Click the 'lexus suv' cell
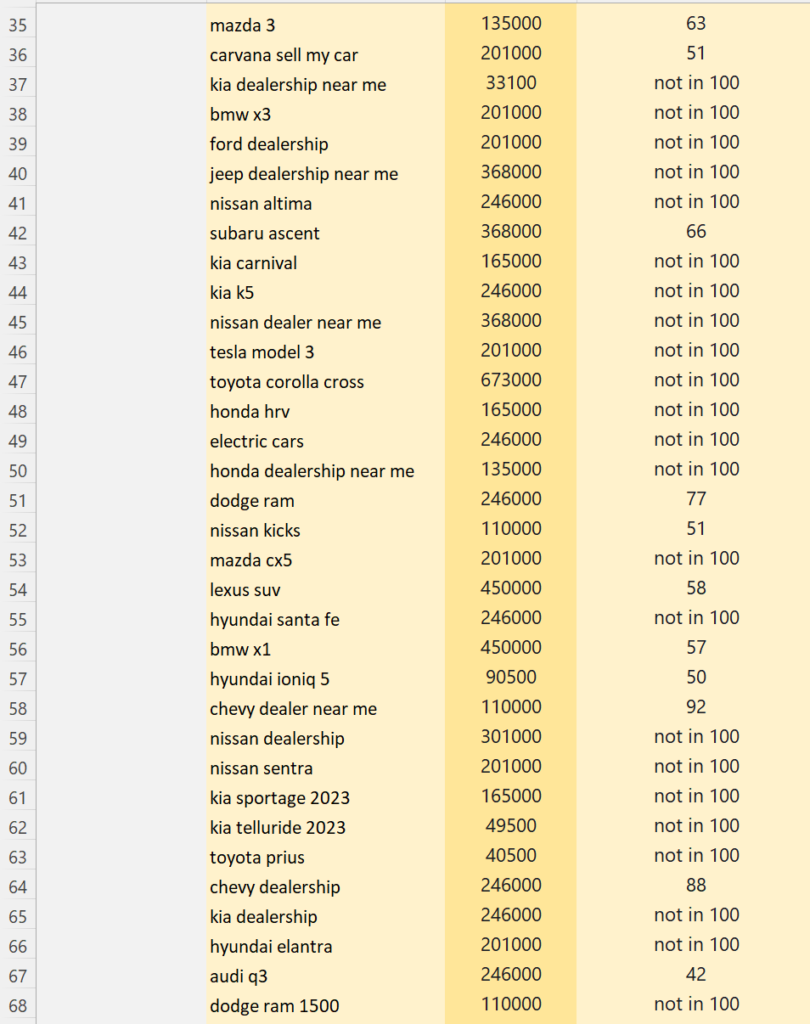 click(x=325, y=590)
